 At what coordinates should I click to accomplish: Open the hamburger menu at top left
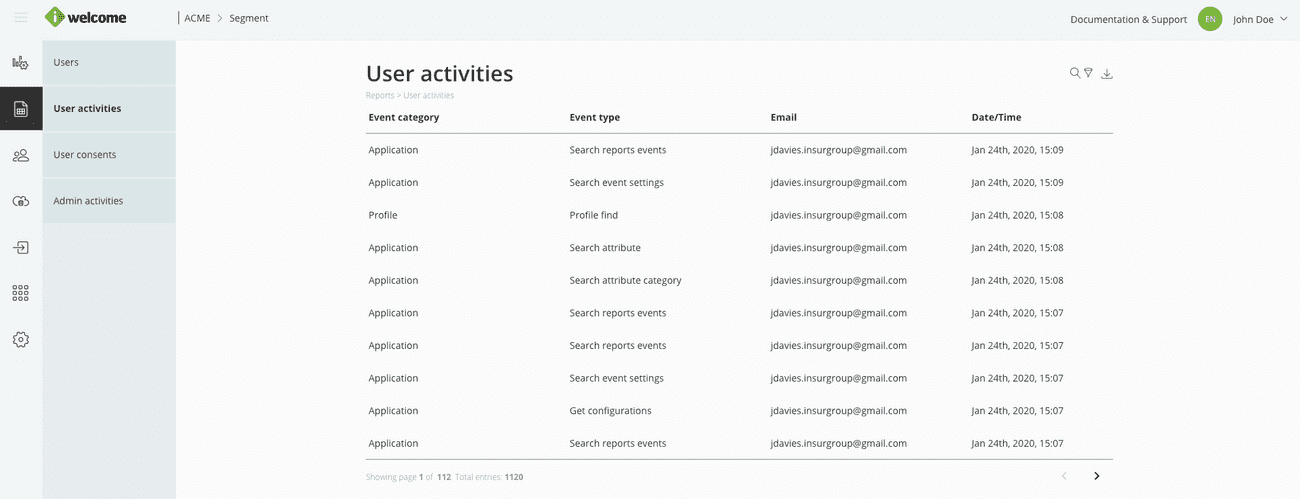tap(20, 18)
